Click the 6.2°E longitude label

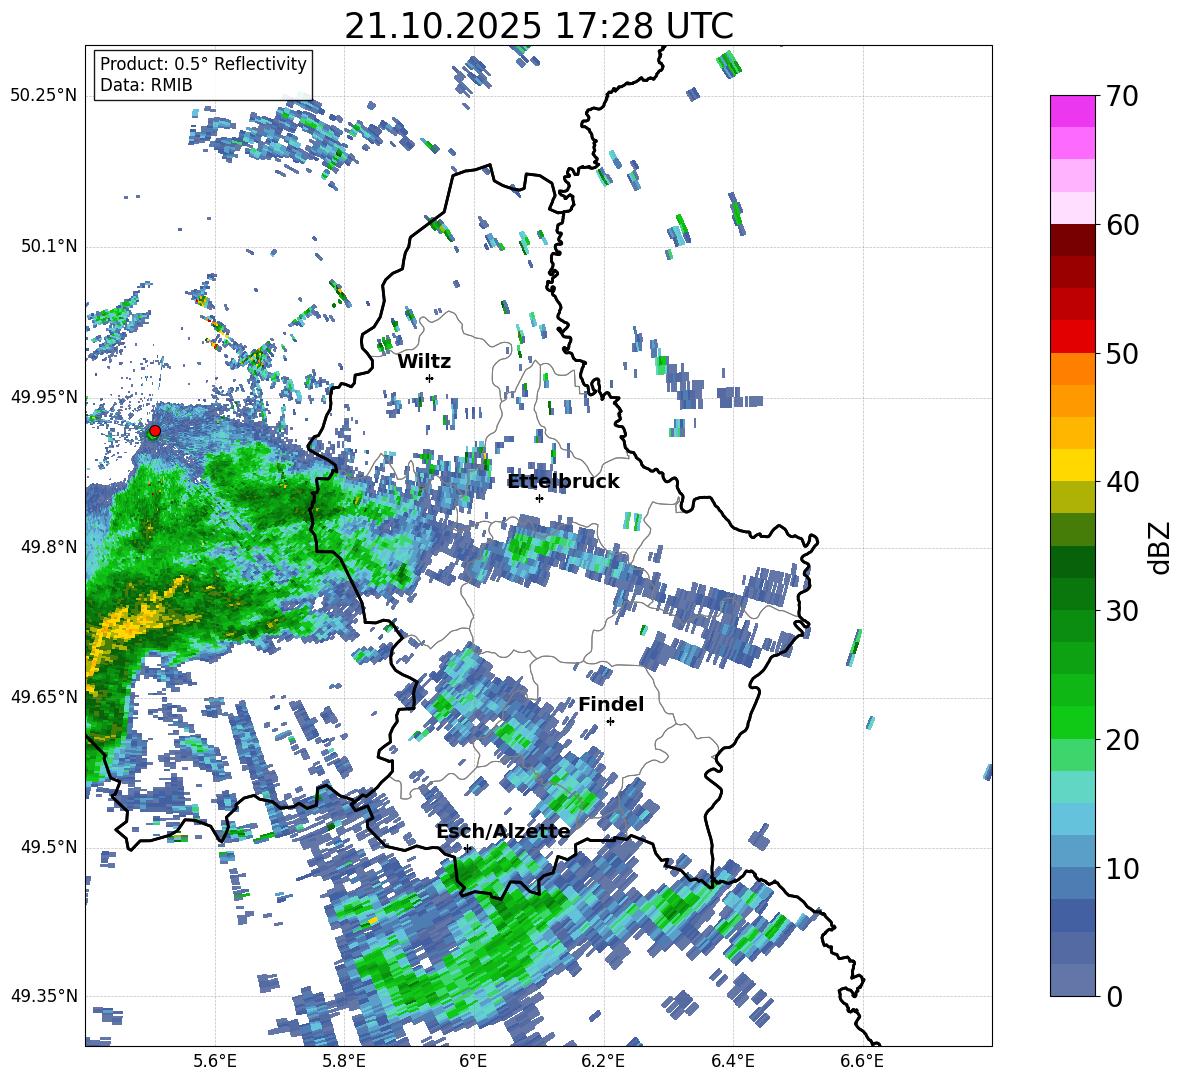point(603,1061)
